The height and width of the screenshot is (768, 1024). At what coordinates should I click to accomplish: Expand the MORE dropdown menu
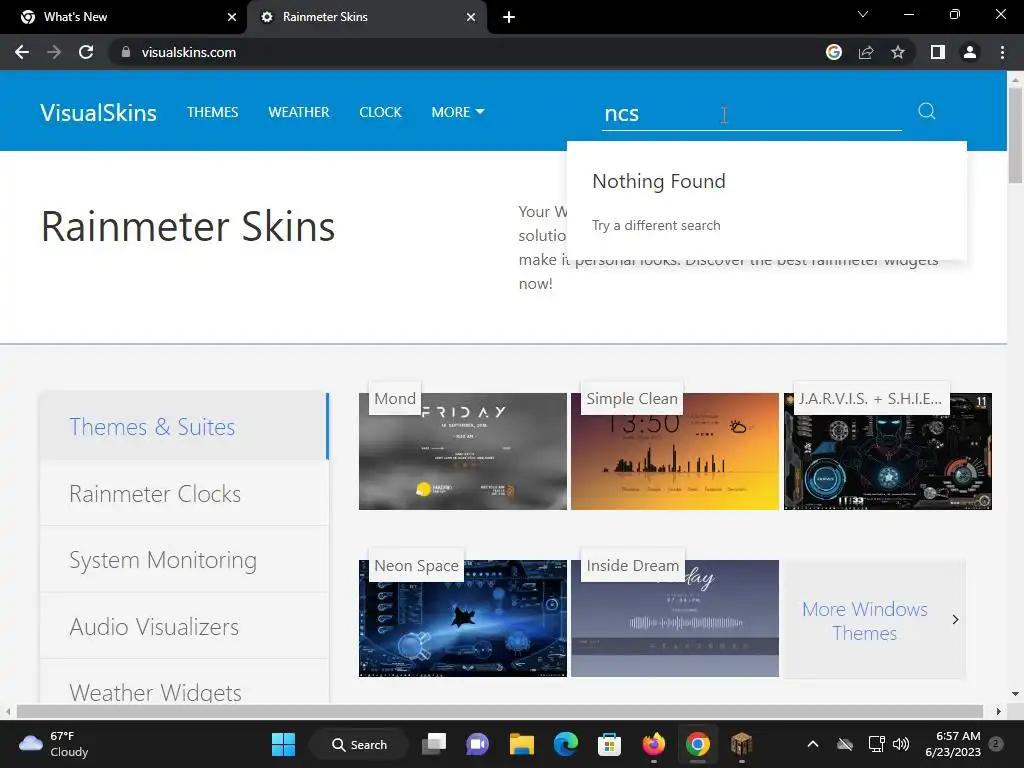point(458,112)
